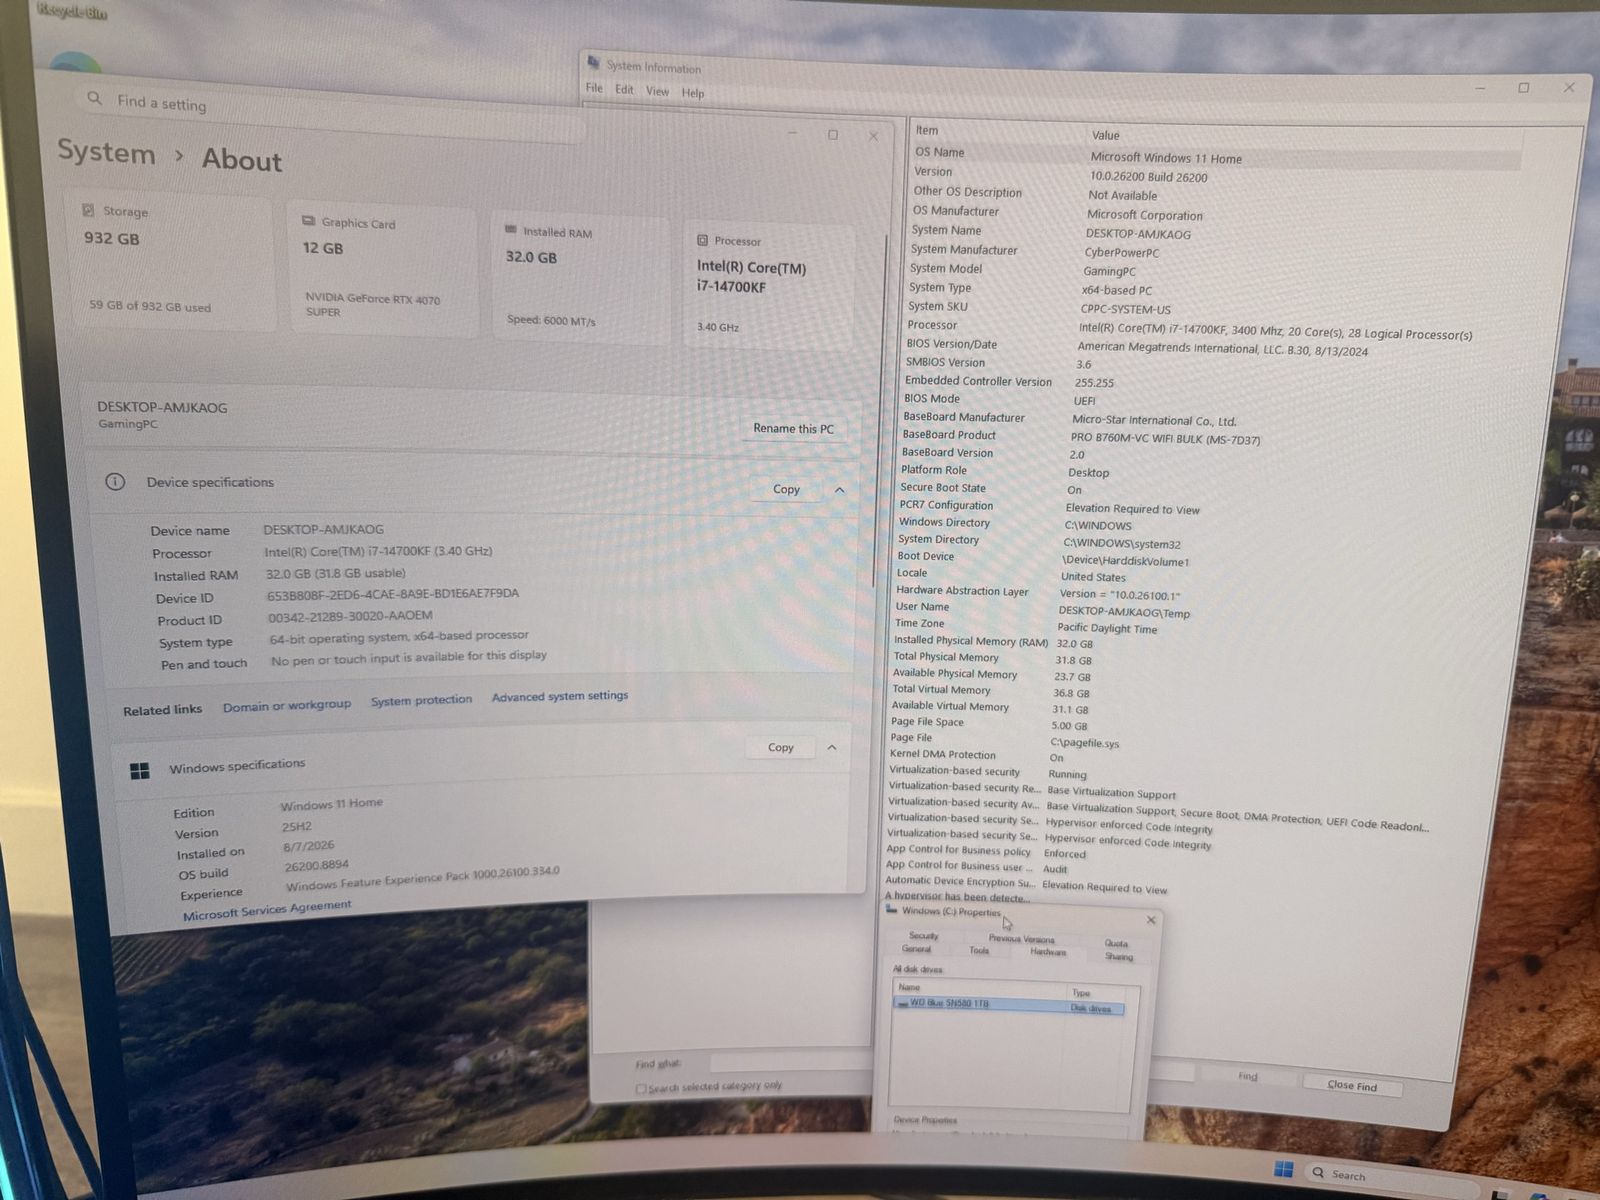Viewport: 1600px width, 1200px height.
Task: Click the Product ID value 00342-21289-30020-AAOEM
Action: point(350,617)
